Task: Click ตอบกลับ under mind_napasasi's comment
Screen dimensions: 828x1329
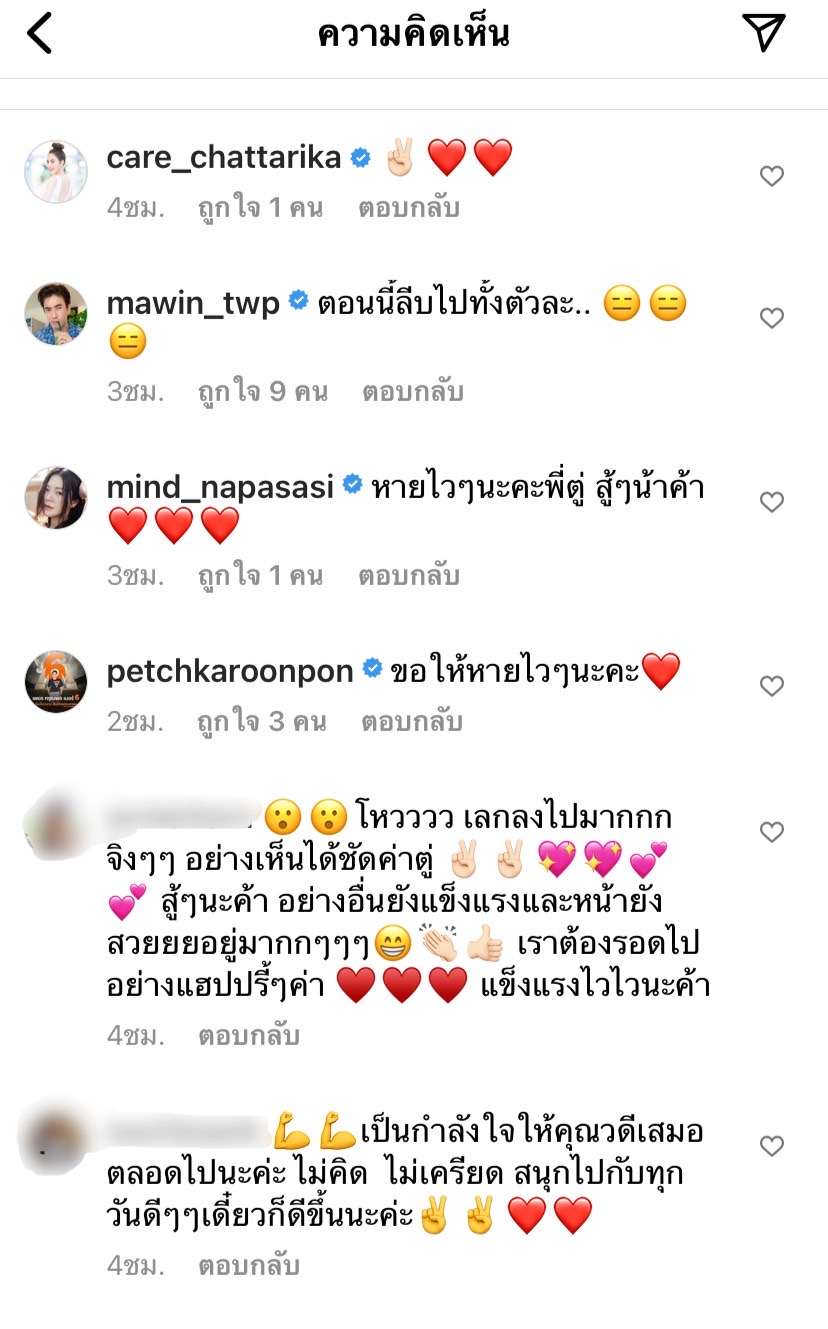Action: (x=408, y=576)
